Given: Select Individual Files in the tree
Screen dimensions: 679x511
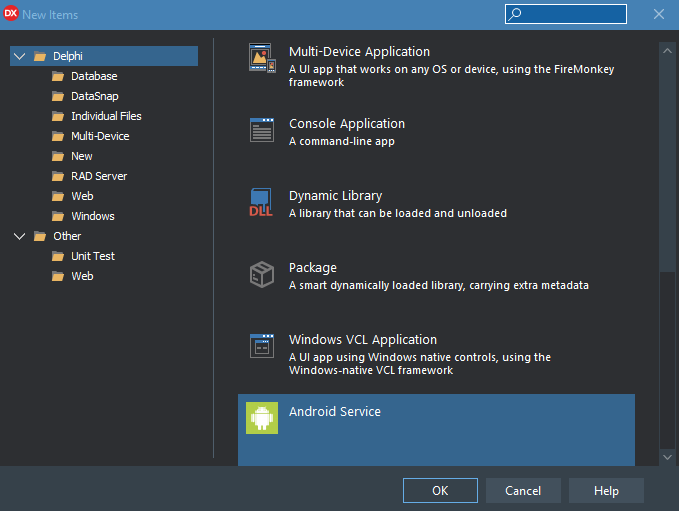Looking at the screenshot, I should [x=106, y=116].
